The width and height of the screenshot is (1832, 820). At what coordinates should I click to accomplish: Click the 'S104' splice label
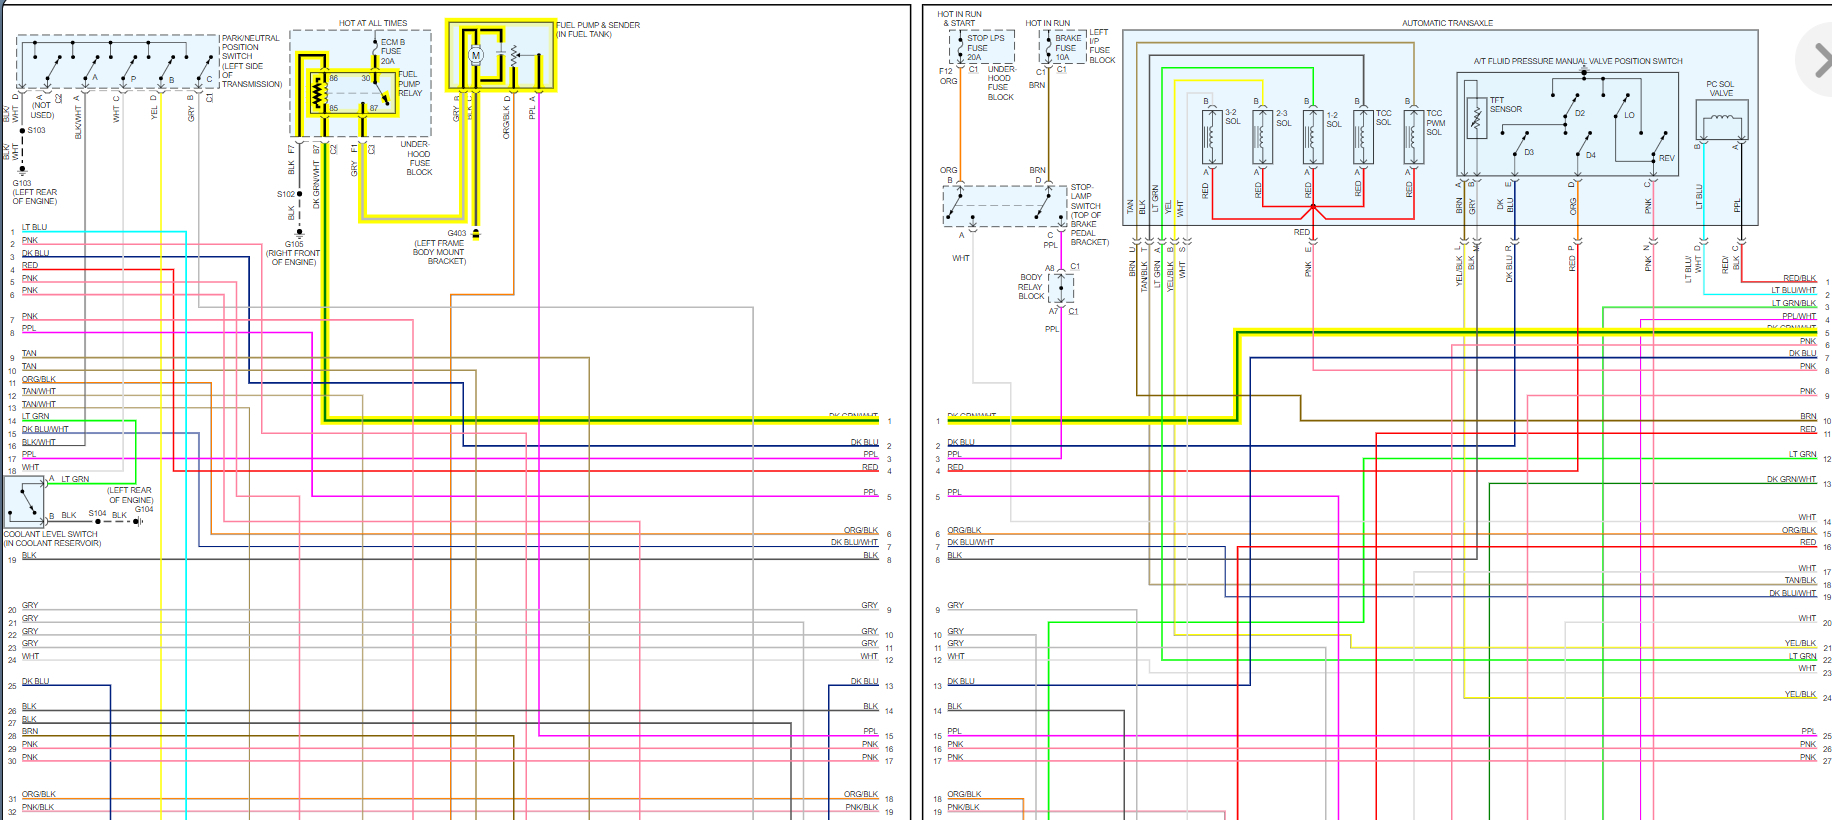coord(97,513)
